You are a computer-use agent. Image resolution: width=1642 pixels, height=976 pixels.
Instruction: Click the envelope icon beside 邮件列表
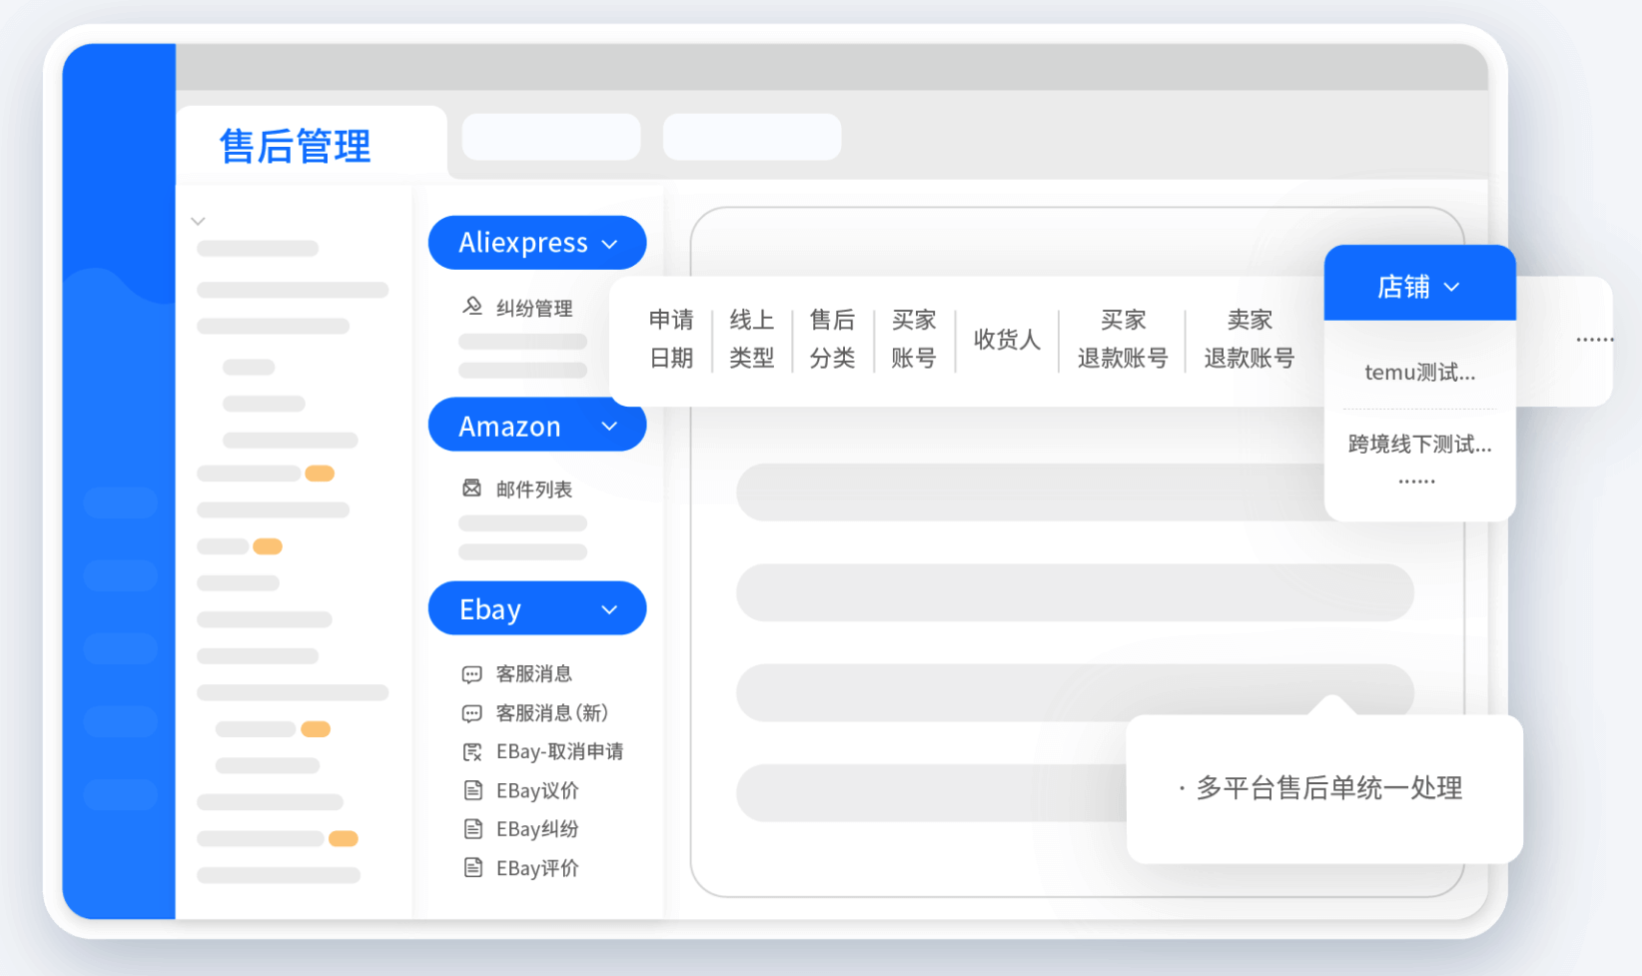472,488
